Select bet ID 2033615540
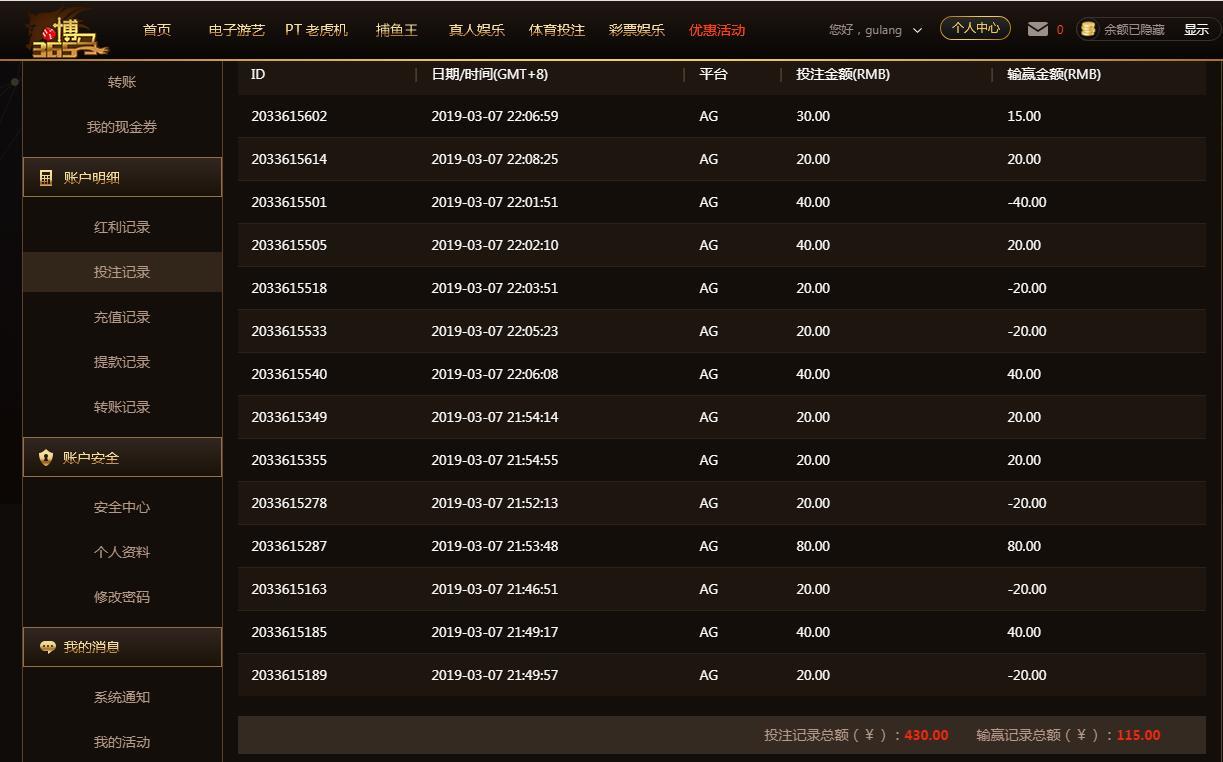 (x=289, y=374)
